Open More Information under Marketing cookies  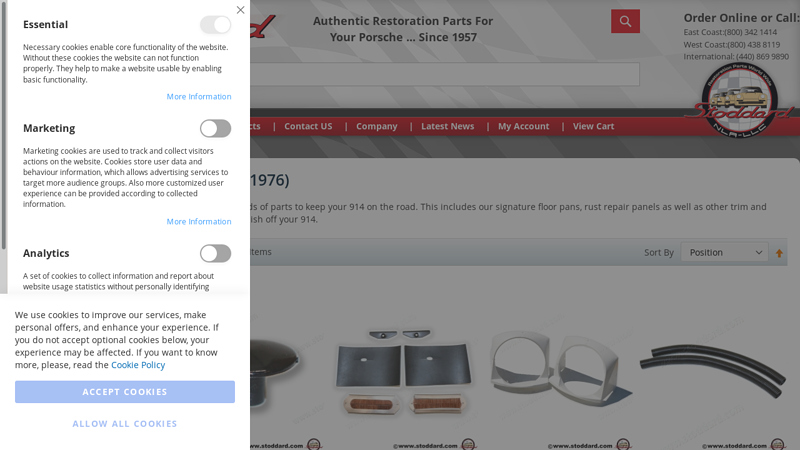click(199, 221)
